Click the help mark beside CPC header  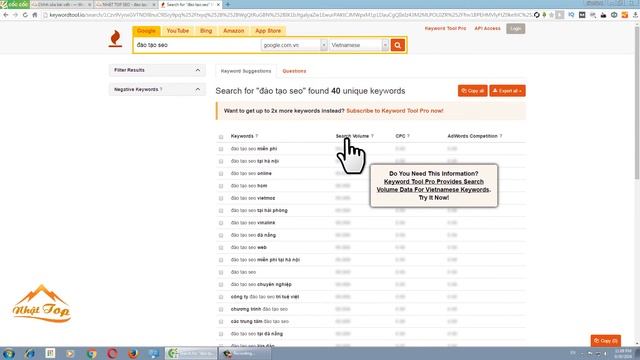click(408, 136)
